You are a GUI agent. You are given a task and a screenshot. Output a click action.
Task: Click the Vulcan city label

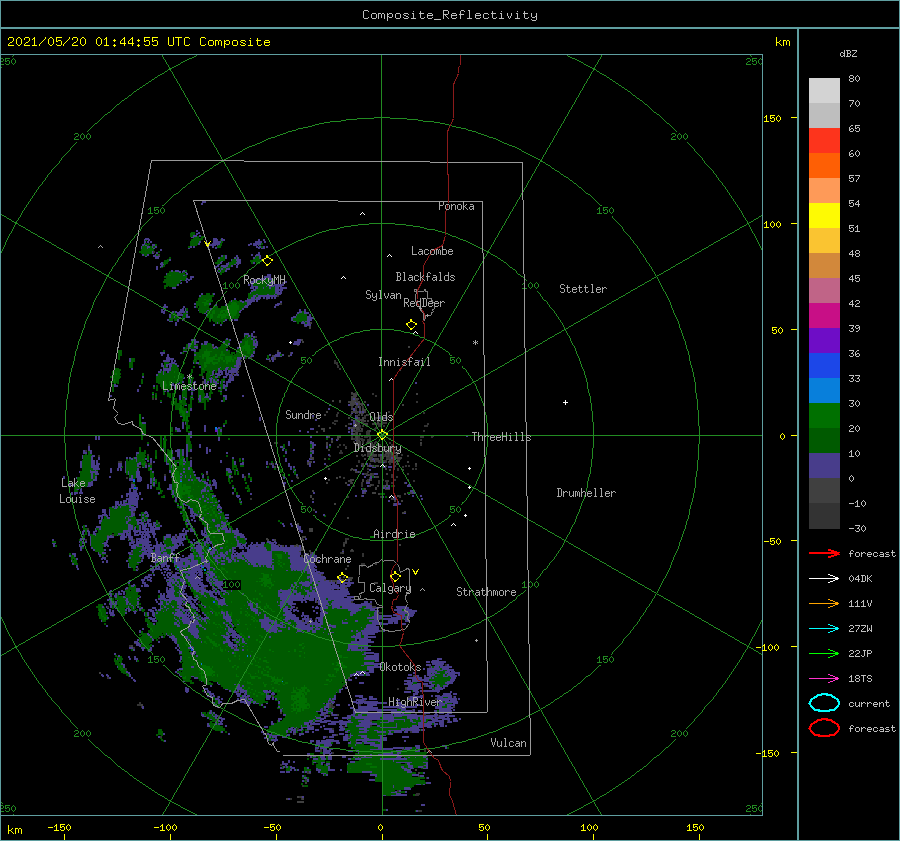click(508, 743)
